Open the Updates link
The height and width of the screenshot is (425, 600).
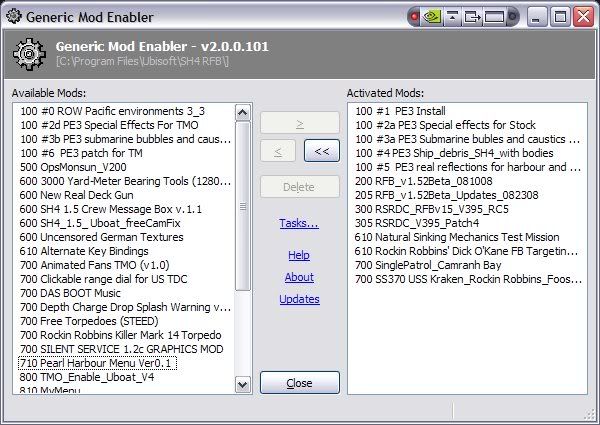tap(299, 299)
